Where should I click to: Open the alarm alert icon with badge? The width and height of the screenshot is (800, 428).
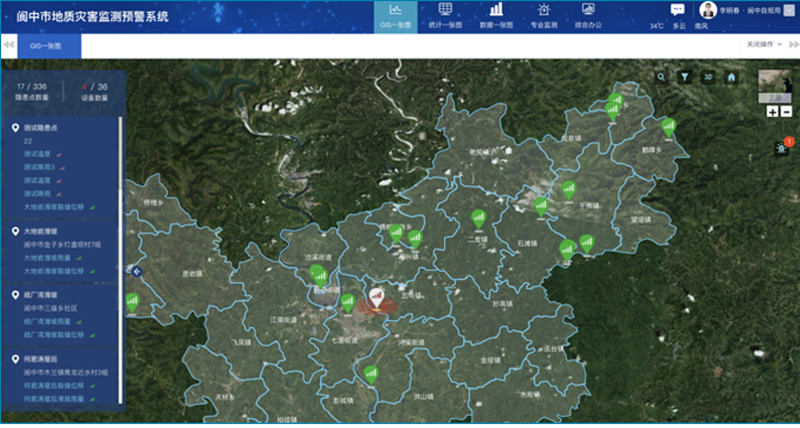pyautogui.click(x=782, y=148)
